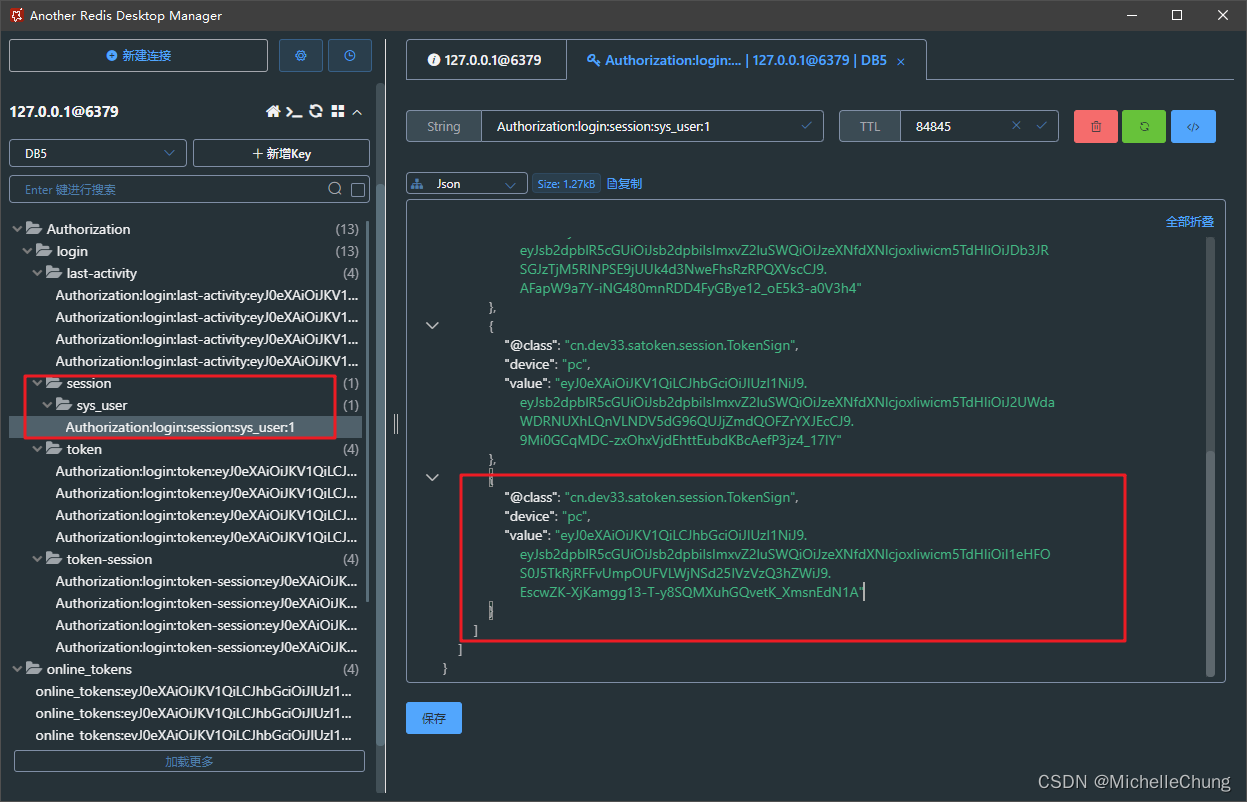Collapse the online_tokens folder
The height and width of the screenshot is (802, 1247).
[17, 669]
